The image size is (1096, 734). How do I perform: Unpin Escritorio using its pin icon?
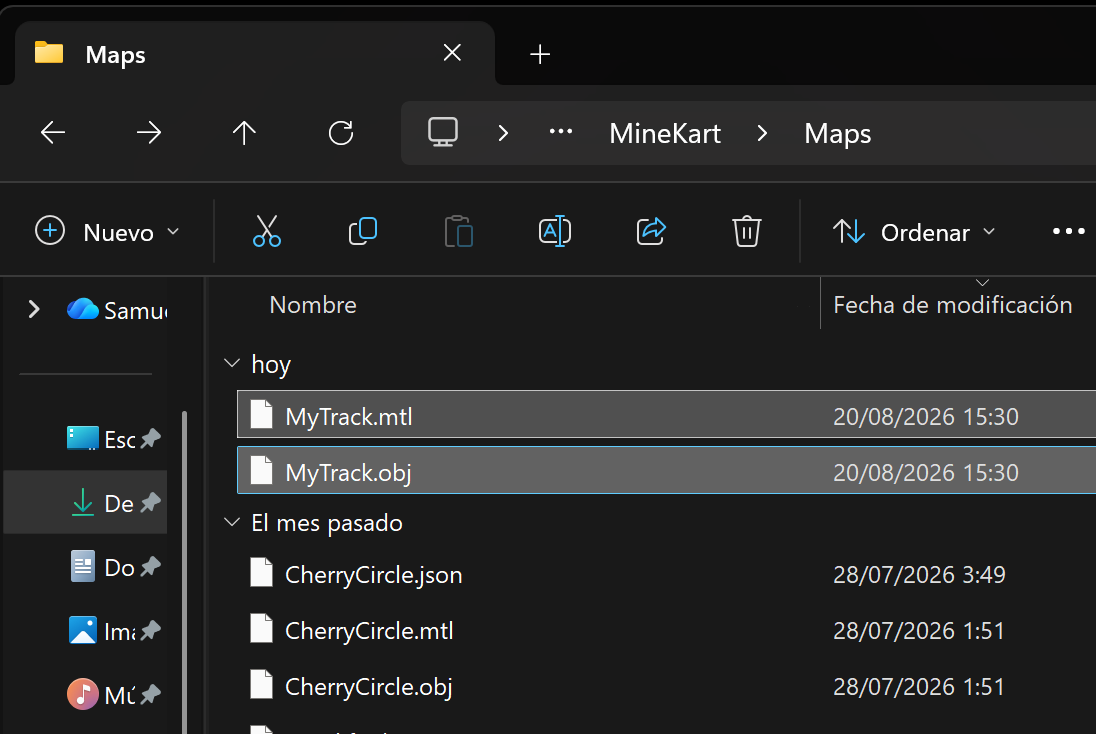150,438
